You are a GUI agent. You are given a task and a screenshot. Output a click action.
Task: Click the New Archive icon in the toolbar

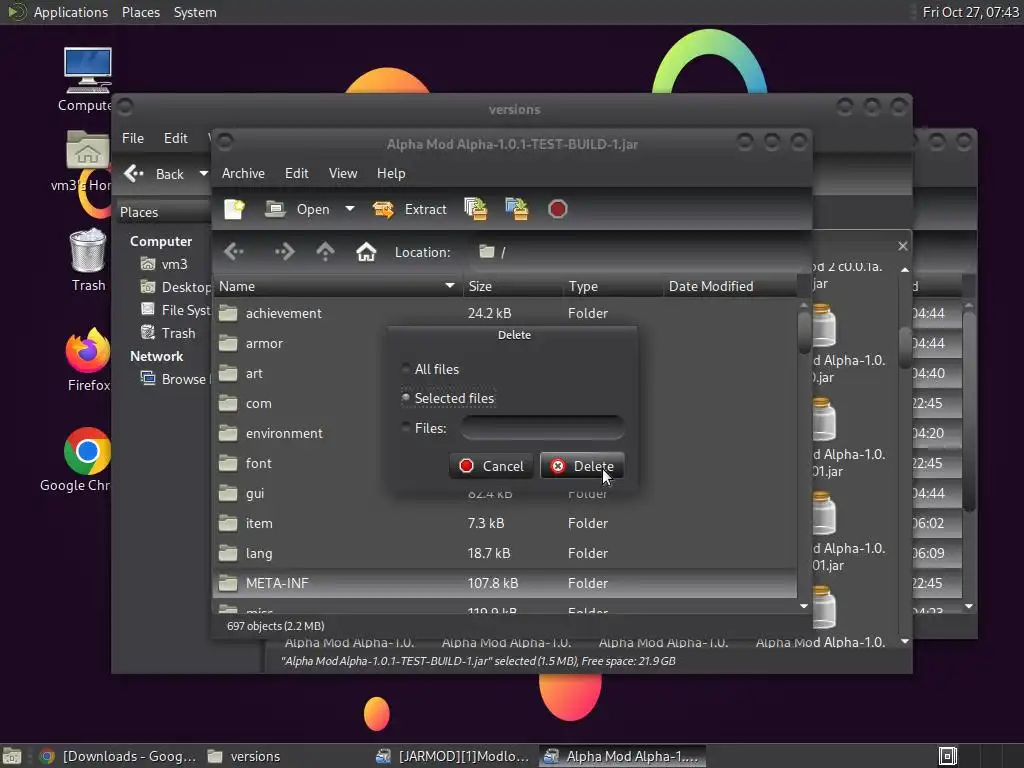[234, 209]
